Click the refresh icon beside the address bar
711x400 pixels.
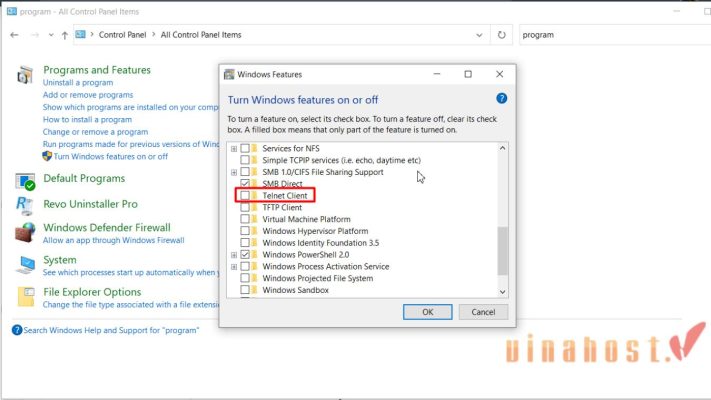coord(502,35)
